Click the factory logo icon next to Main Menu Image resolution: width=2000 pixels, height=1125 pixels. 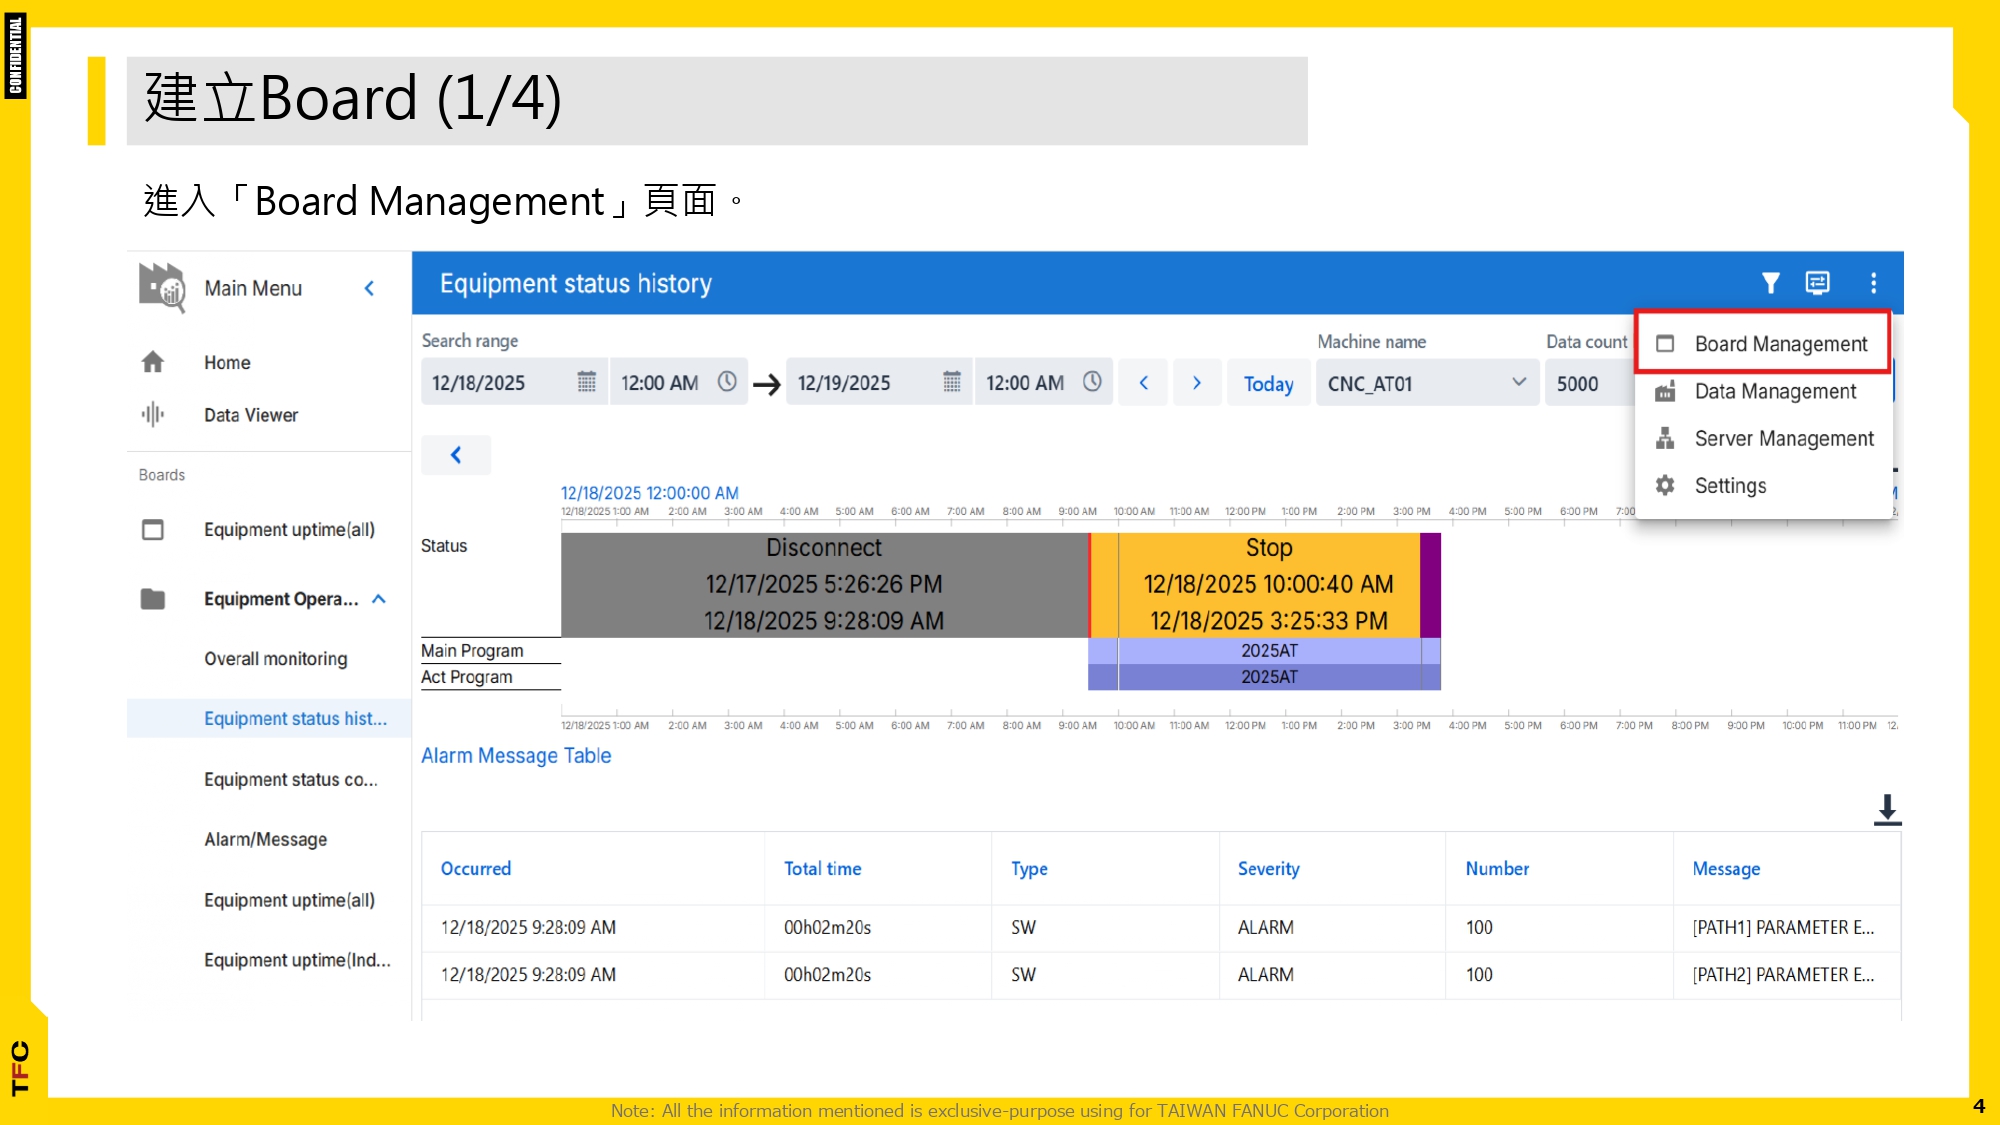coord(162,288)
